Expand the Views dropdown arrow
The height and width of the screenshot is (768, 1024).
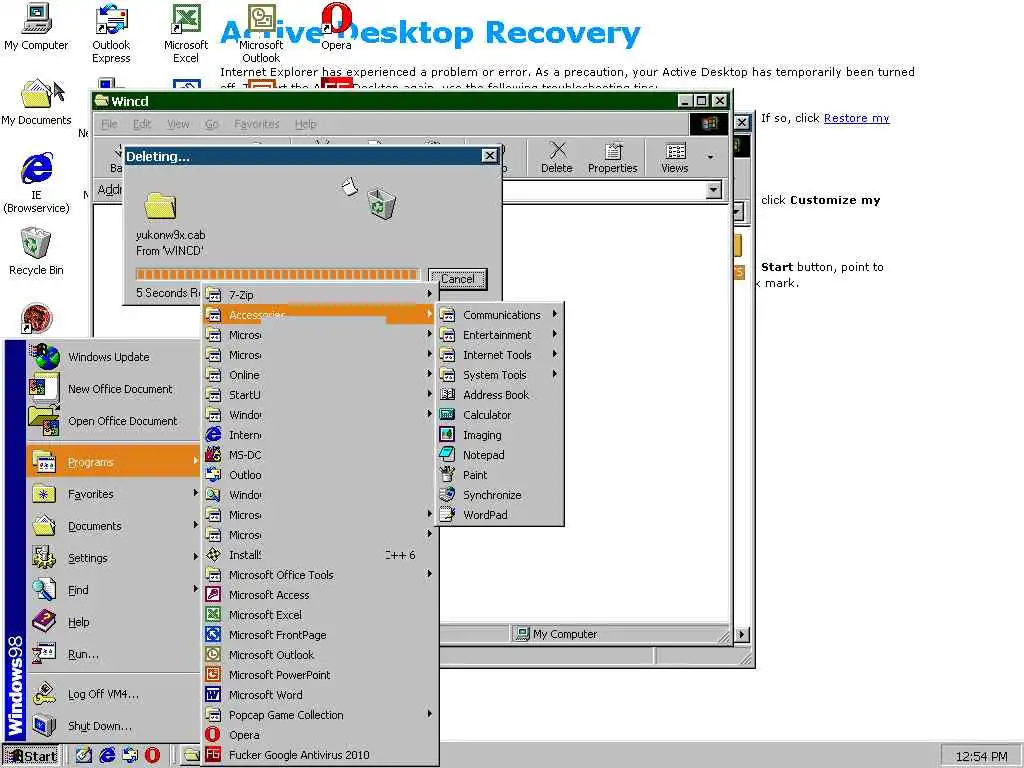tap(711, 157)
